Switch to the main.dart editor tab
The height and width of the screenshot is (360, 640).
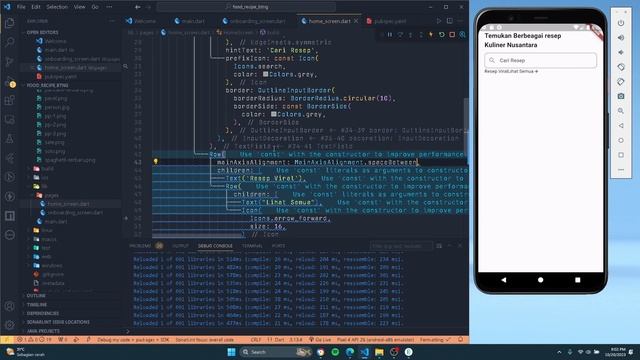190,21
